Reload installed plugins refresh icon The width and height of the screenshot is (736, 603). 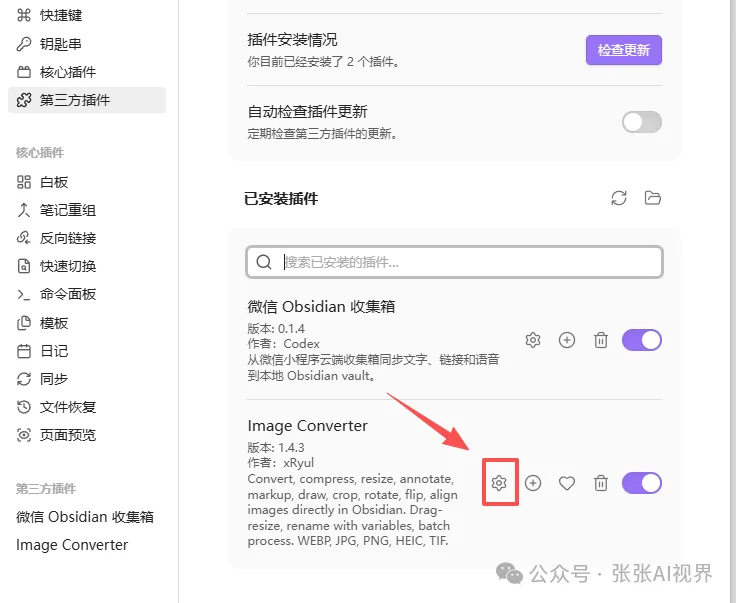[619, 198]
